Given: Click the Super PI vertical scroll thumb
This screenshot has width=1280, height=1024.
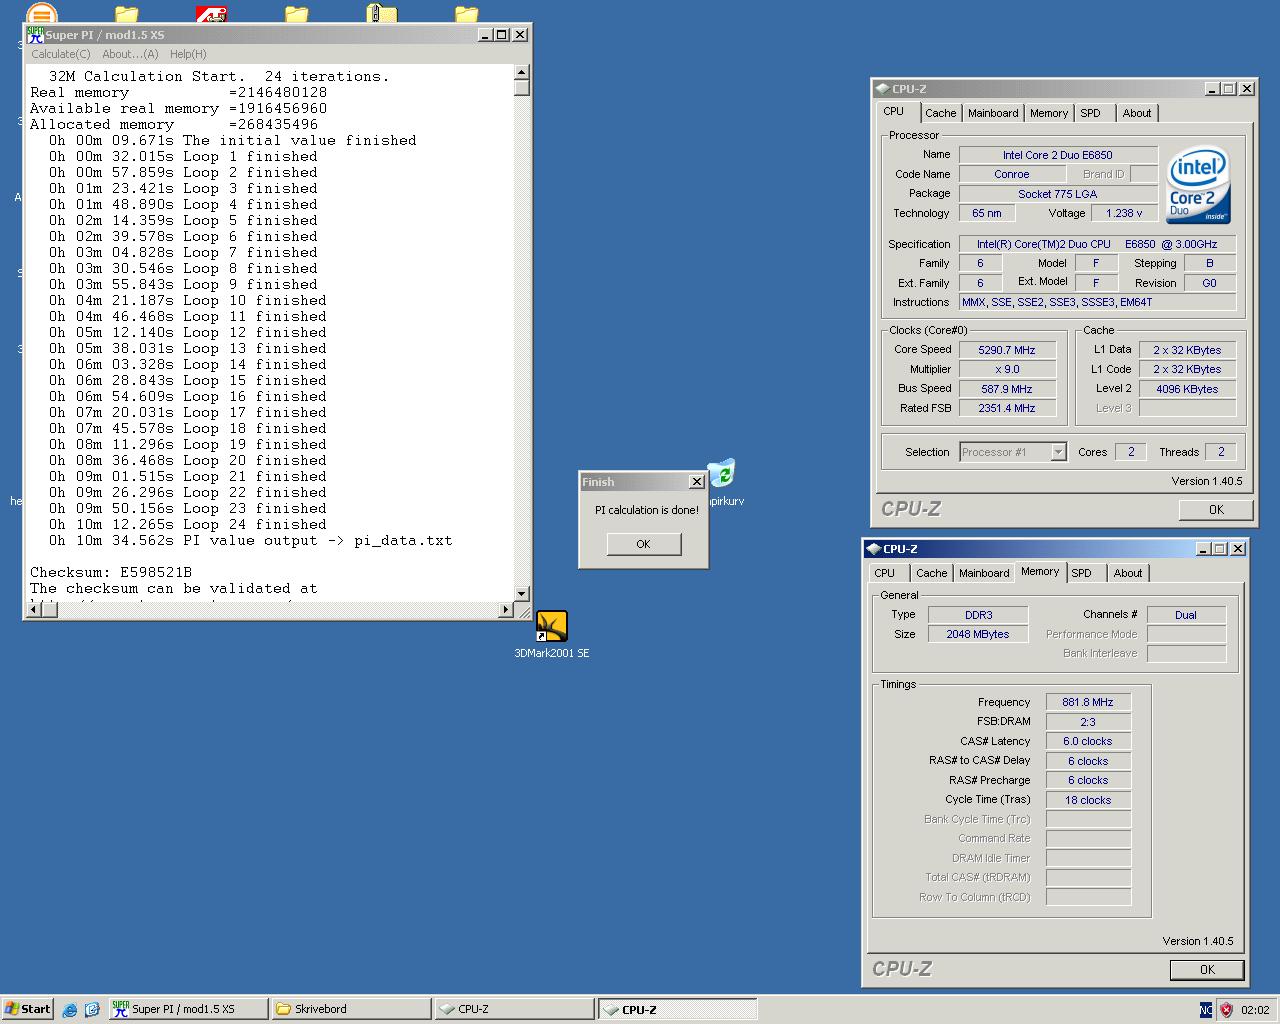Looking at the screenshot, I should click(x=521, y=88).
